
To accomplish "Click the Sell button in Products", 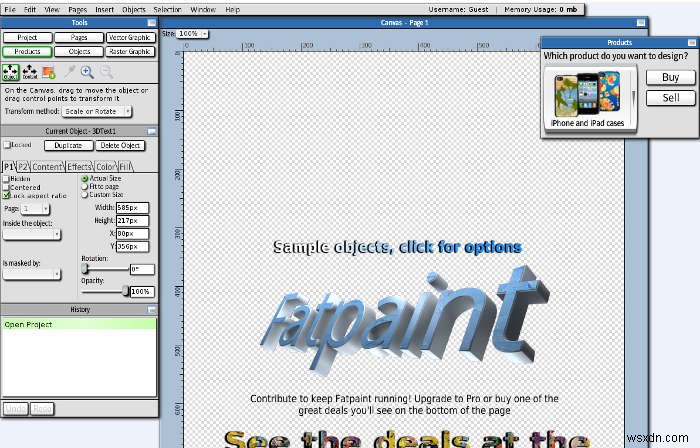I will tap(671, 98).
